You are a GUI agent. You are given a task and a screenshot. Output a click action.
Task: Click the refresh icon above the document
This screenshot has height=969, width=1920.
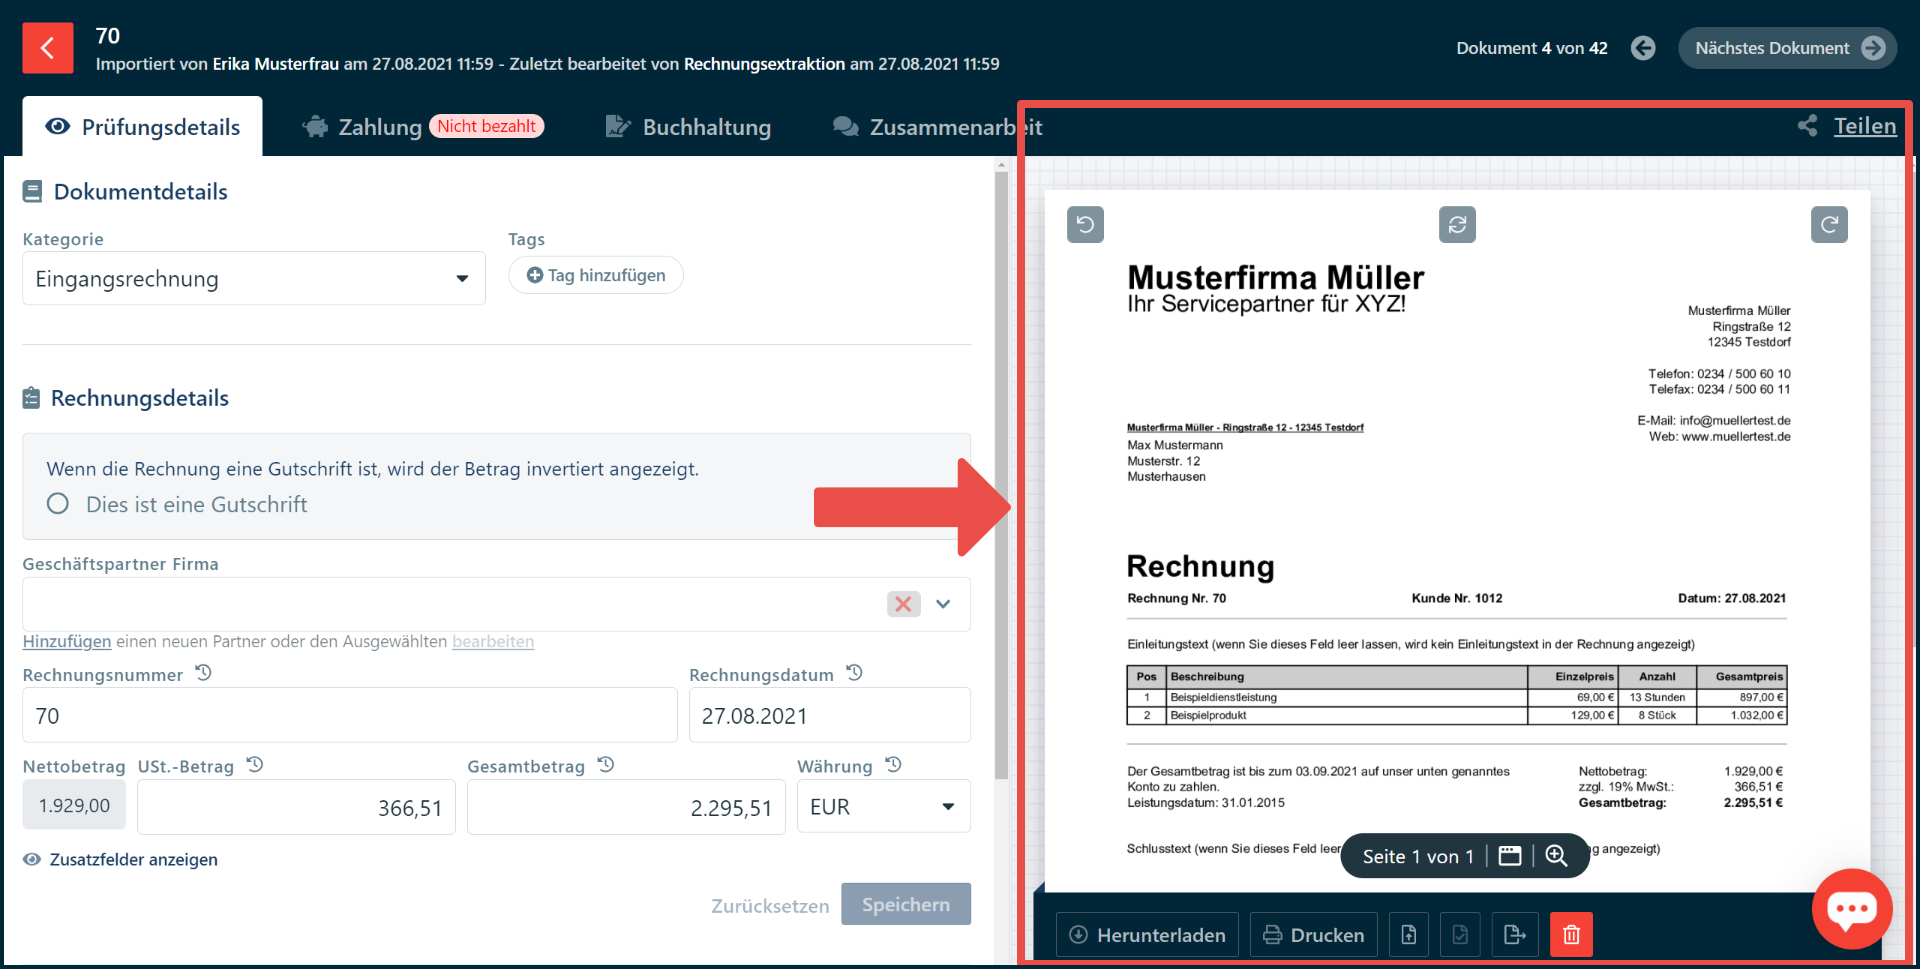1457,224
